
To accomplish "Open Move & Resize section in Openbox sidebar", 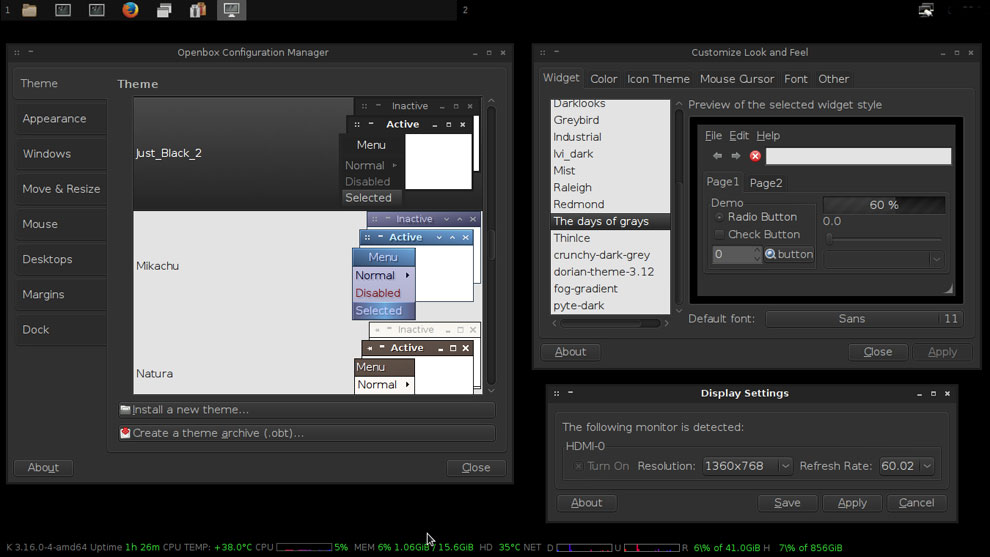I will click(60, 189).
